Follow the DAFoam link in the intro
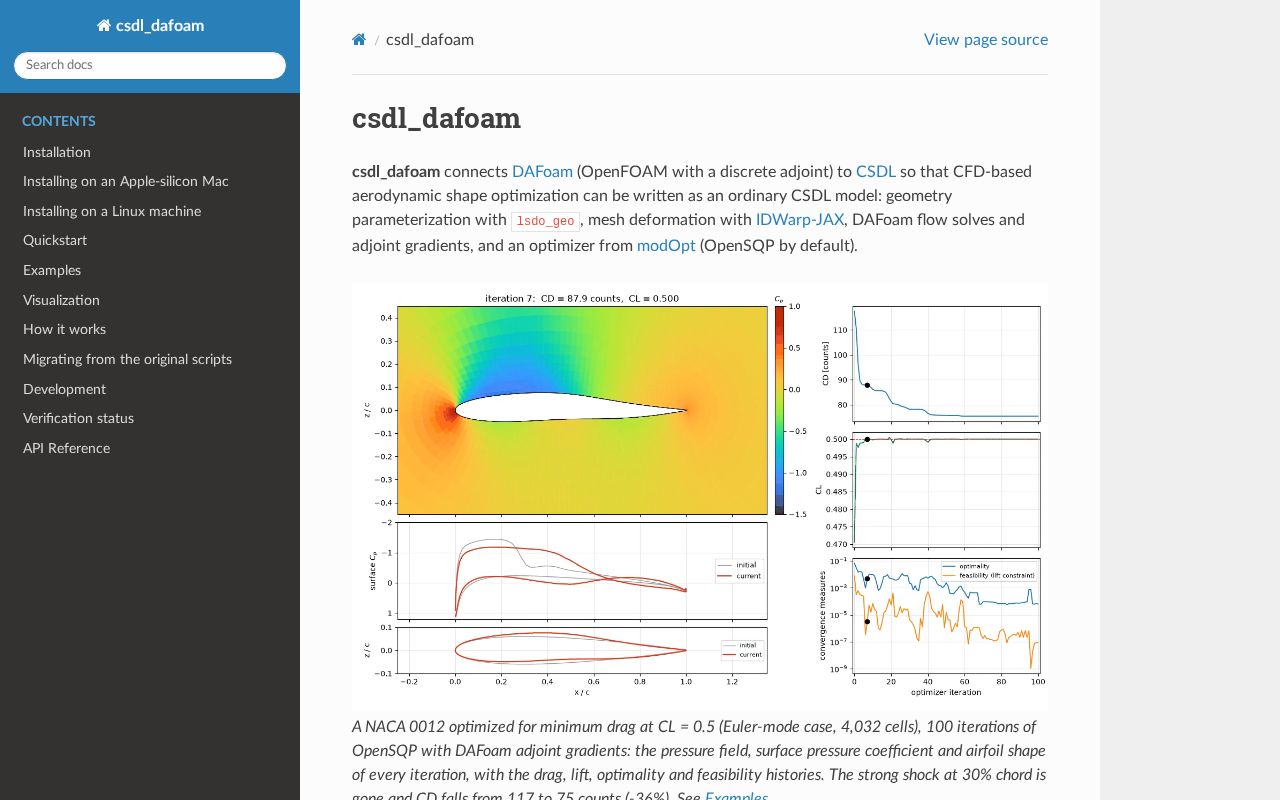Image resolution: width=1280 pixels, height=800 pixels. click(x=542, y=172)
